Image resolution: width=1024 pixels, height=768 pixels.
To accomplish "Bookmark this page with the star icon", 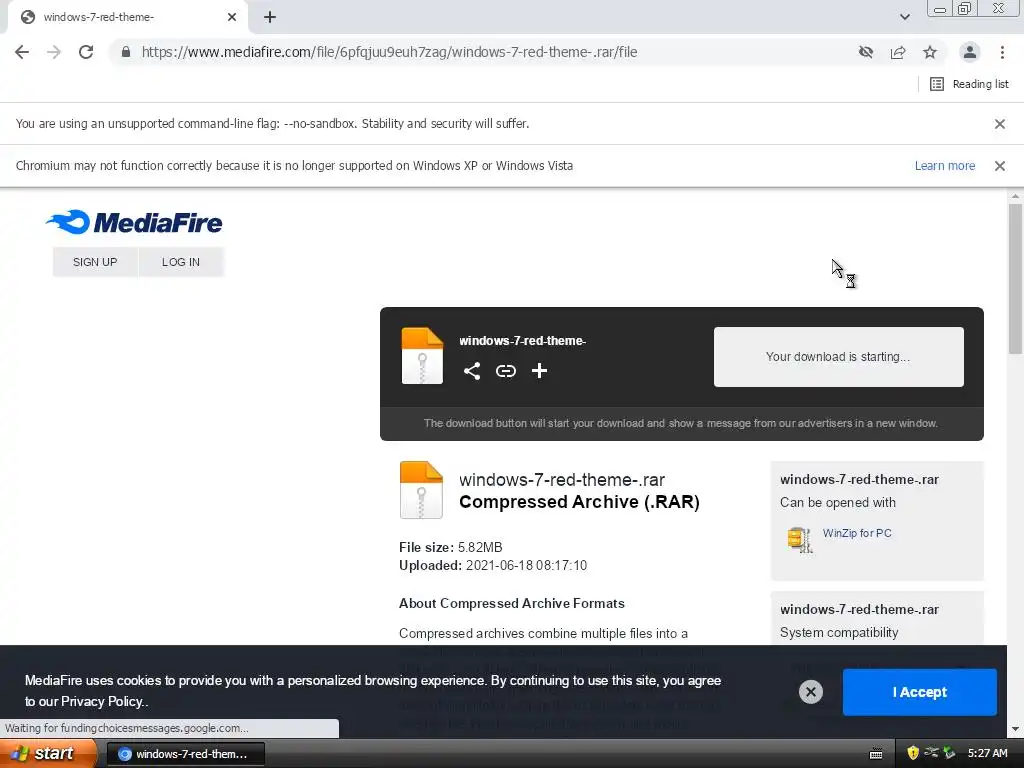I will pyautogui.click(x=930, y=52).
